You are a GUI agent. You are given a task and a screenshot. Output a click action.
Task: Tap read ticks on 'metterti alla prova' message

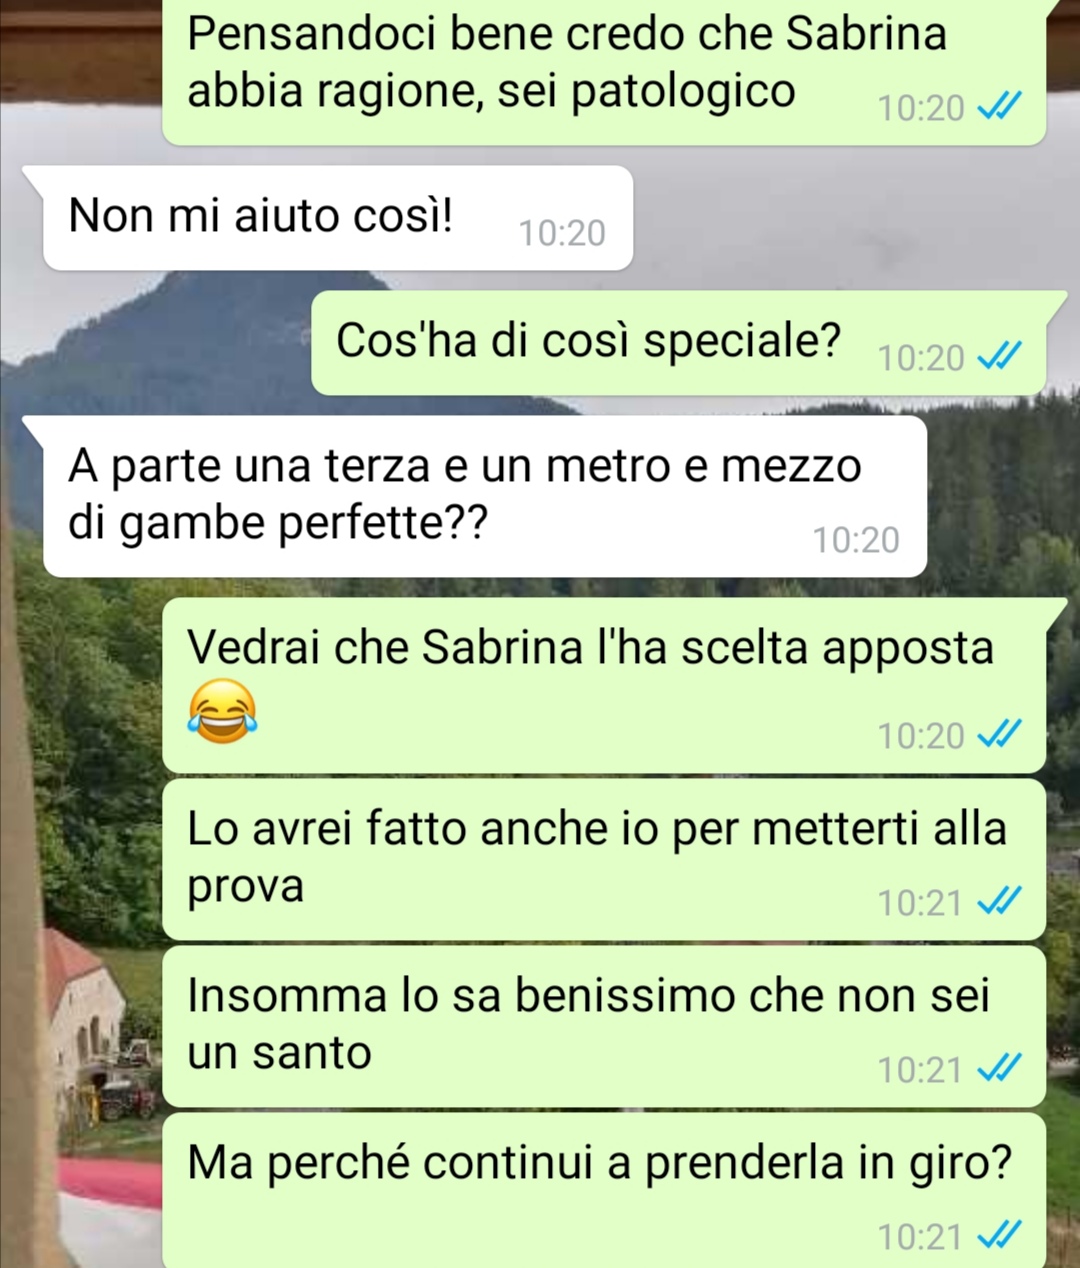(998, 902)
